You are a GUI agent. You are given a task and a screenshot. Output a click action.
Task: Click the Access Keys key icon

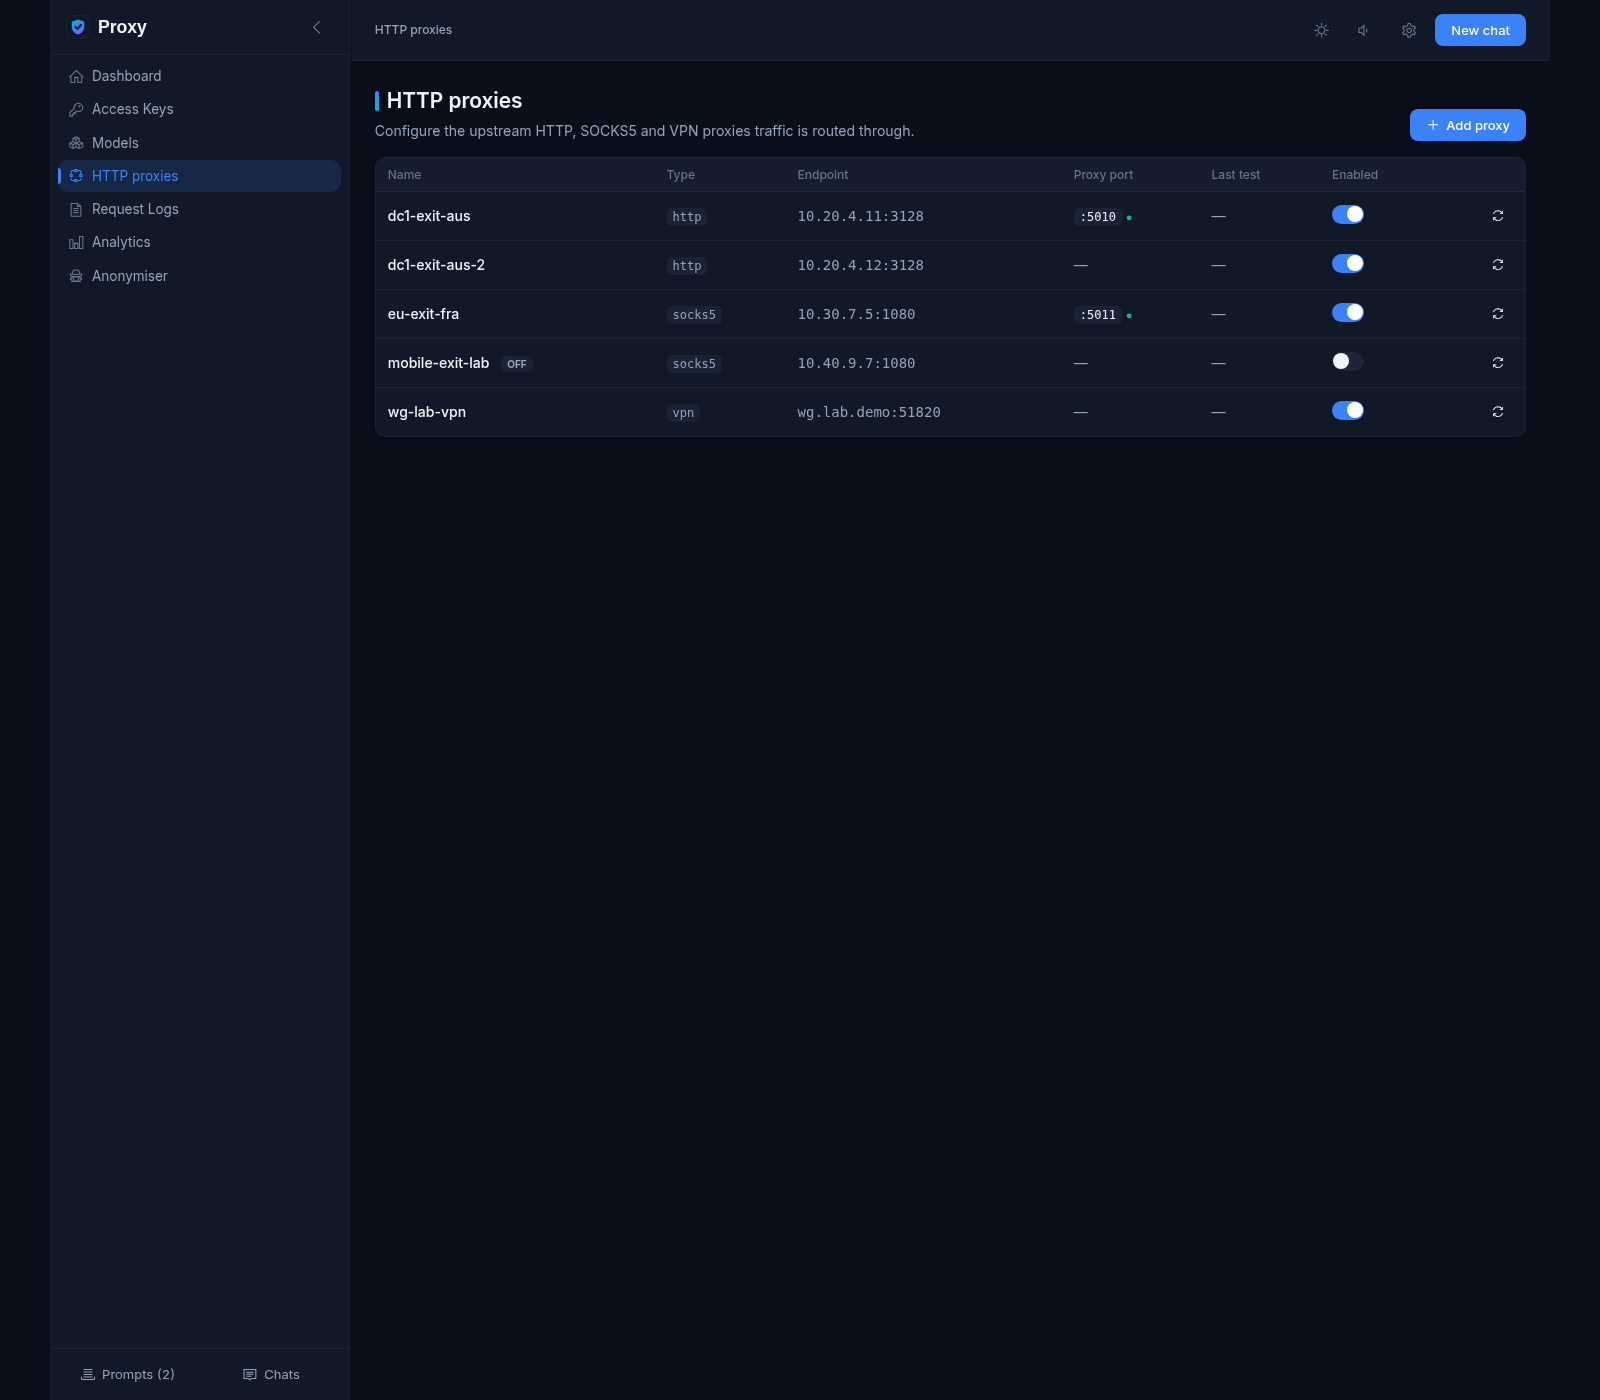tap(76, 109)
